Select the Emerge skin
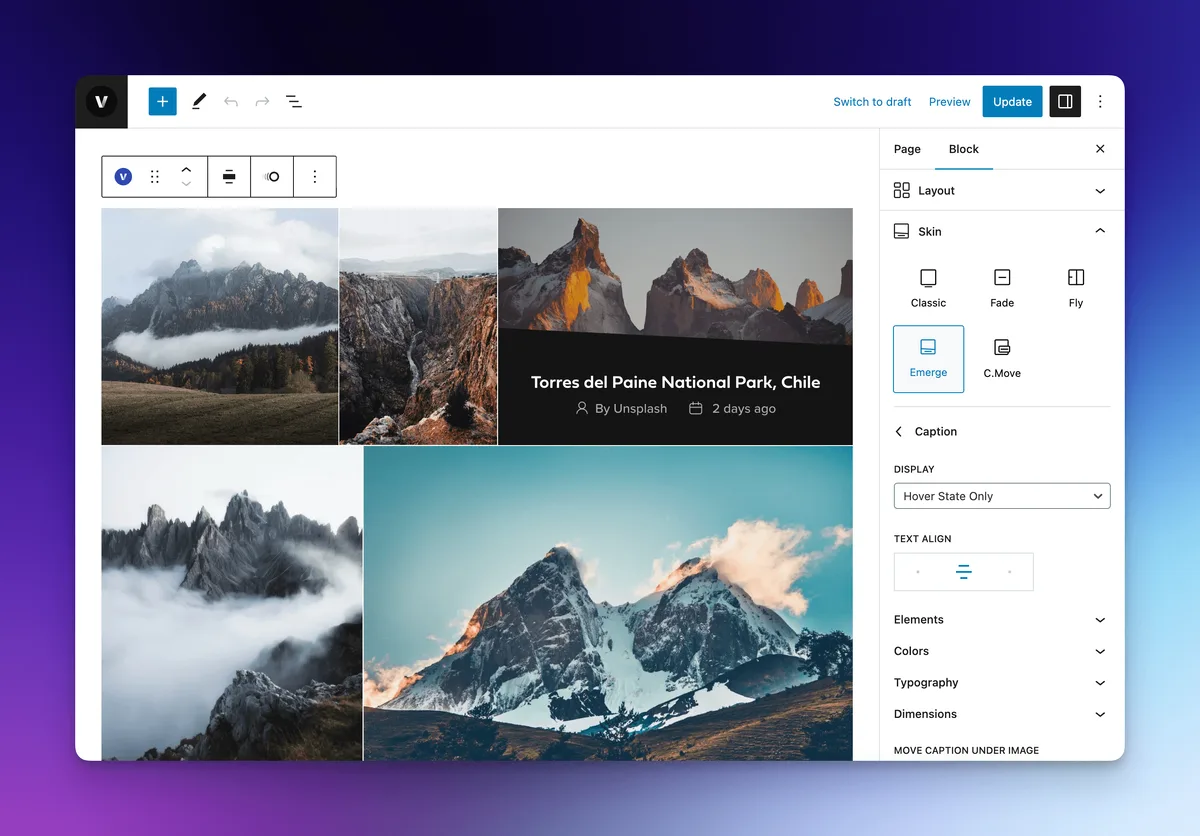The image size is (1200, 836). pyautogui.click(x=928, y=359)
